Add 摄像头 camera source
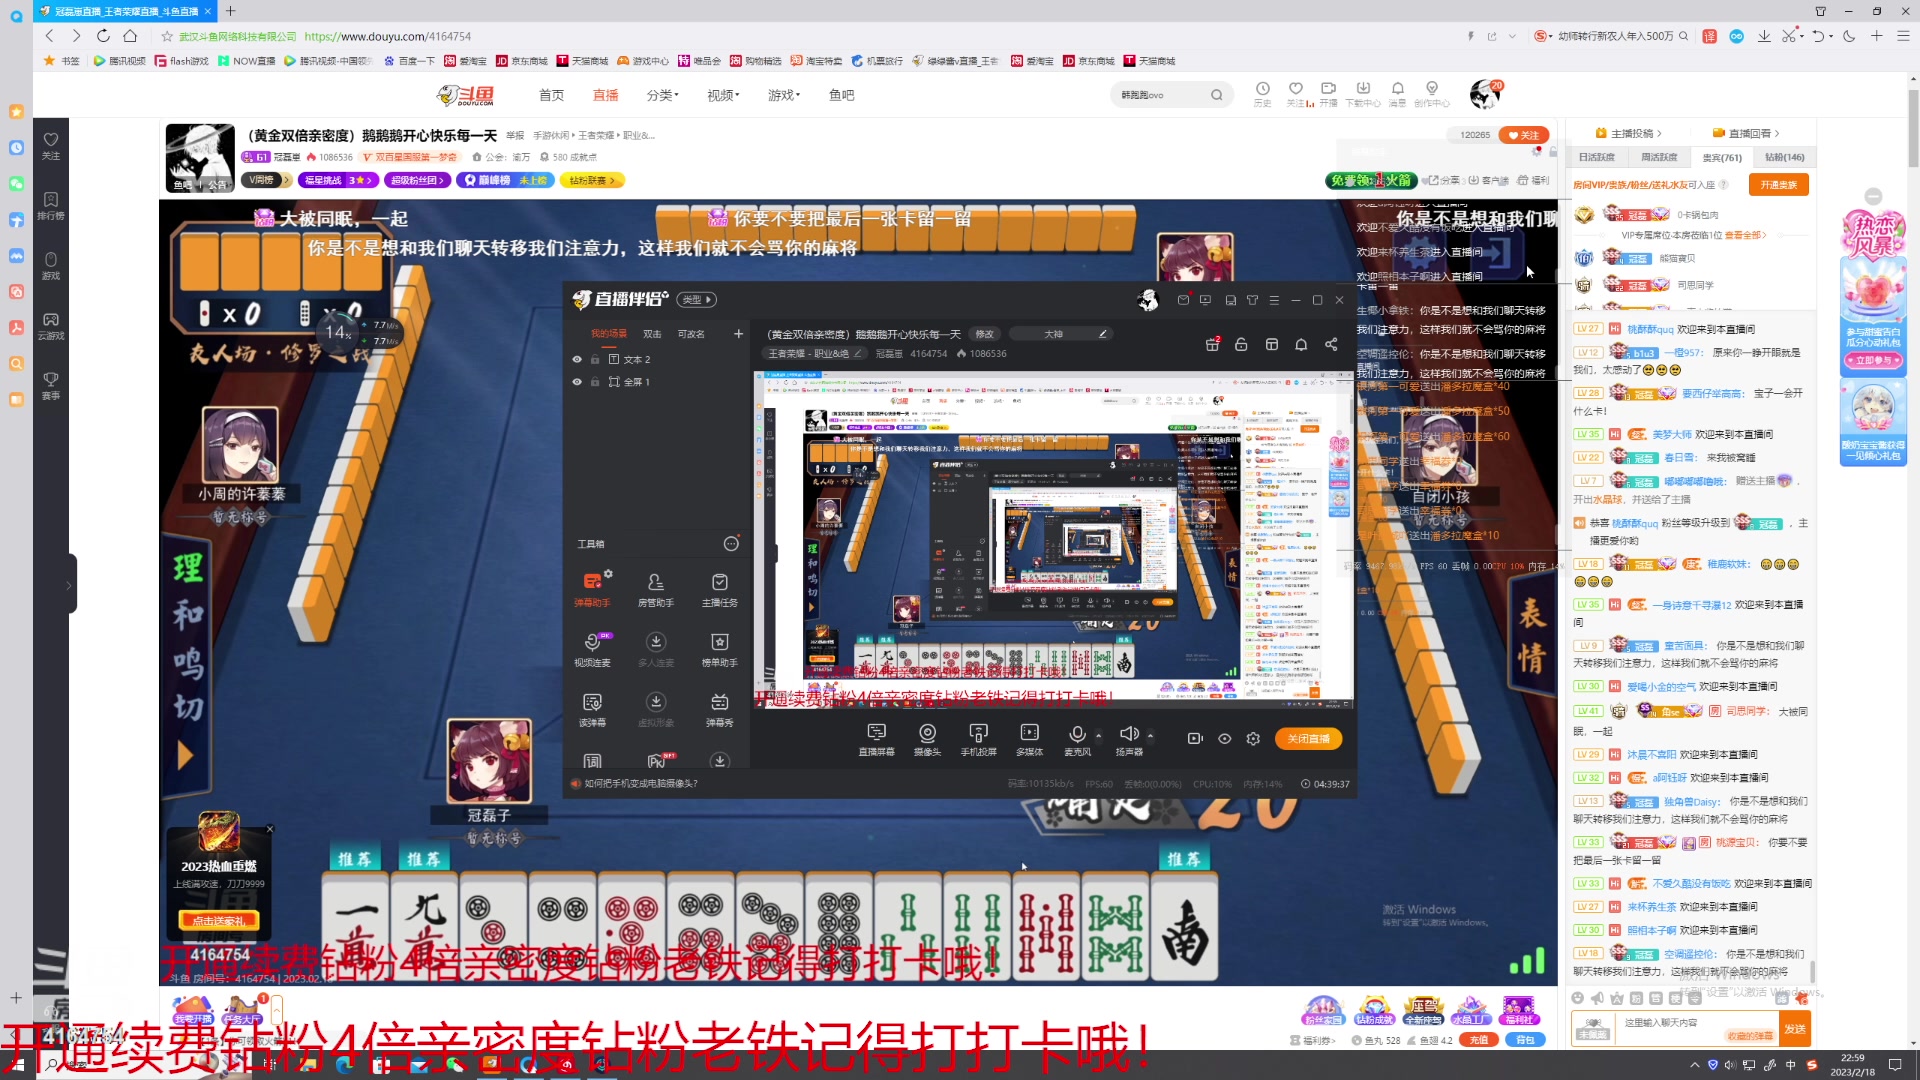This screenshot has width=1920, height=1080. pos(927,740)
